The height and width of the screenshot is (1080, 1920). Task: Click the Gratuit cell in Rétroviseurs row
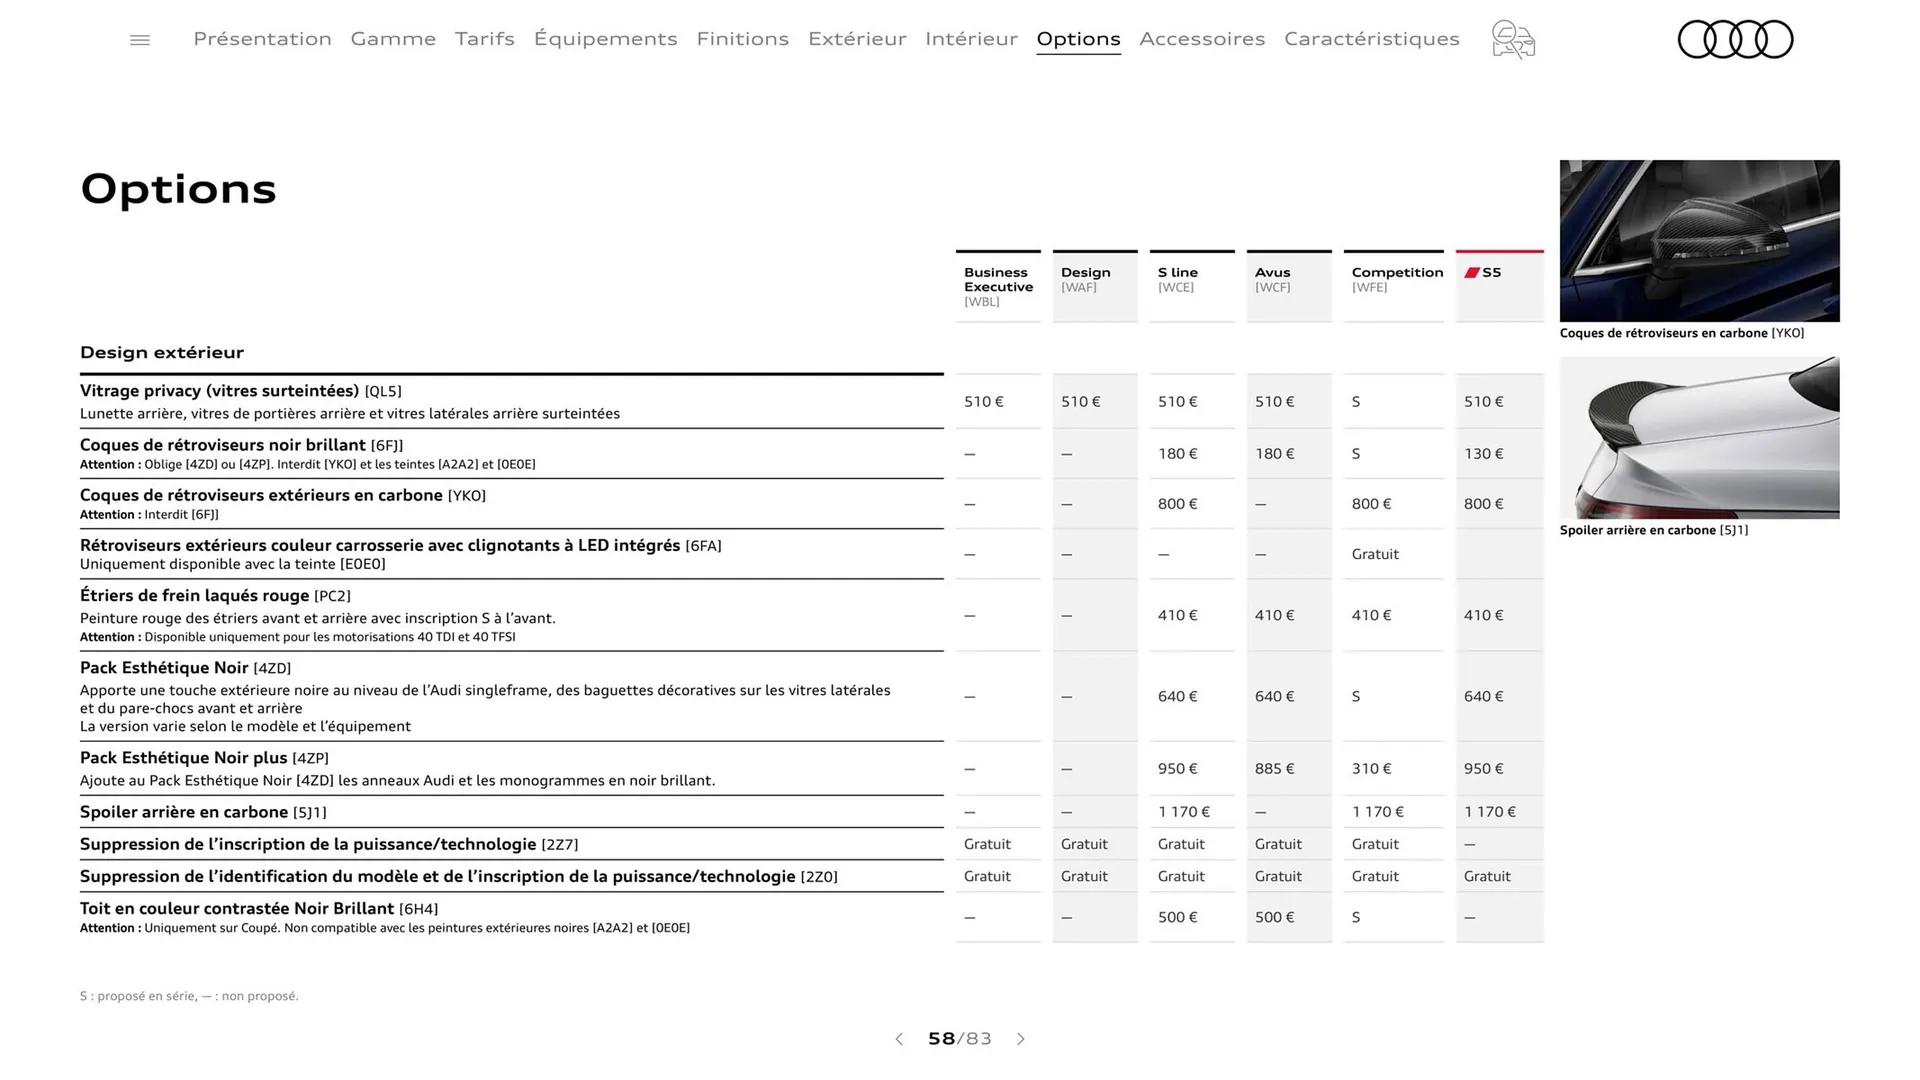coord(1375,554)
